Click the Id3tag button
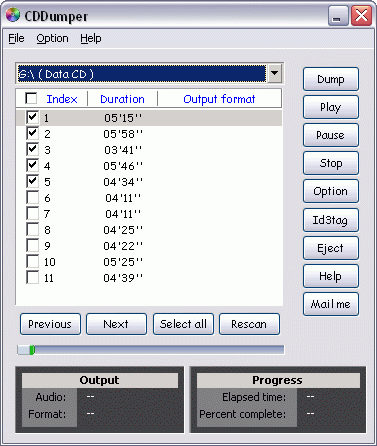Screen dimensions: 377x446 coord(331,220)
